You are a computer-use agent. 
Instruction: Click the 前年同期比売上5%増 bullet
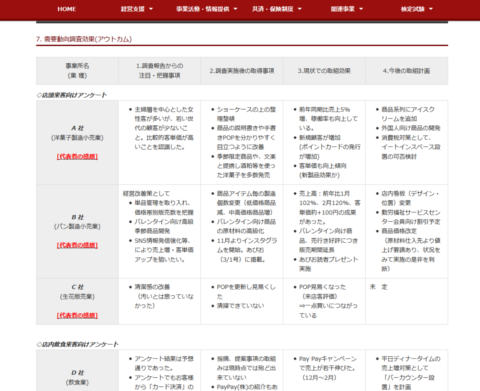click(x=329, y=118)
